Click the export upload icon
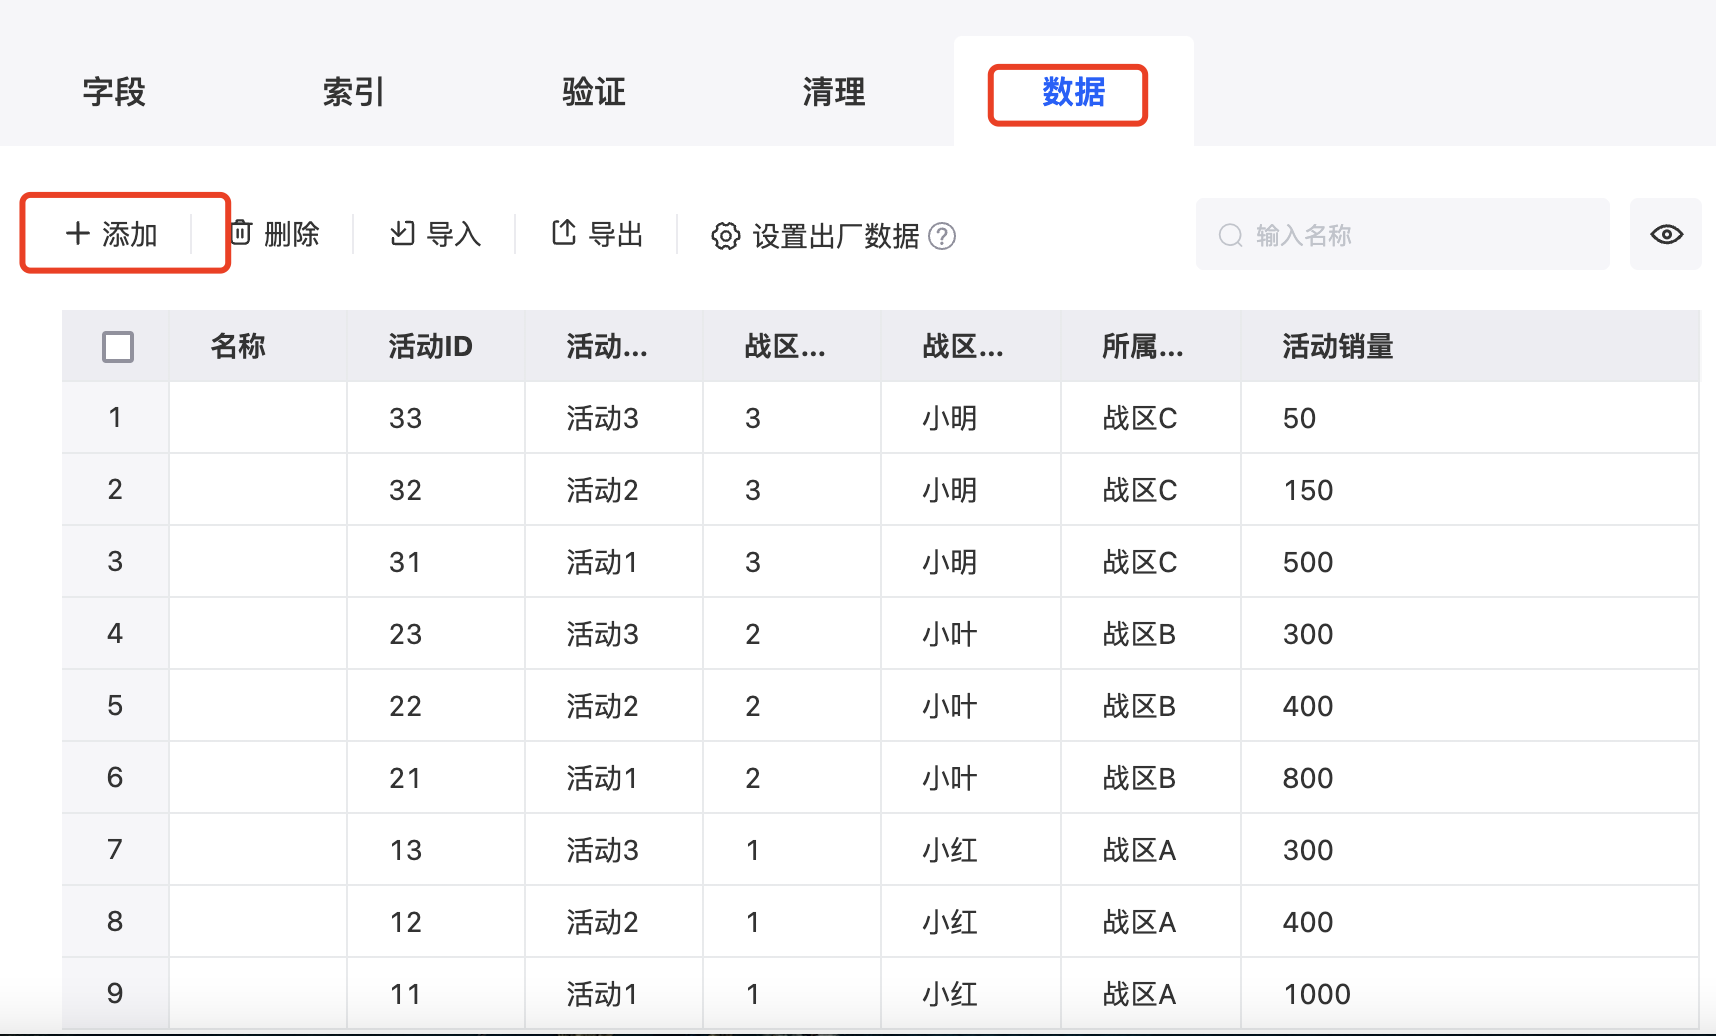1716x1036 pixels. [x=564, y=233]
